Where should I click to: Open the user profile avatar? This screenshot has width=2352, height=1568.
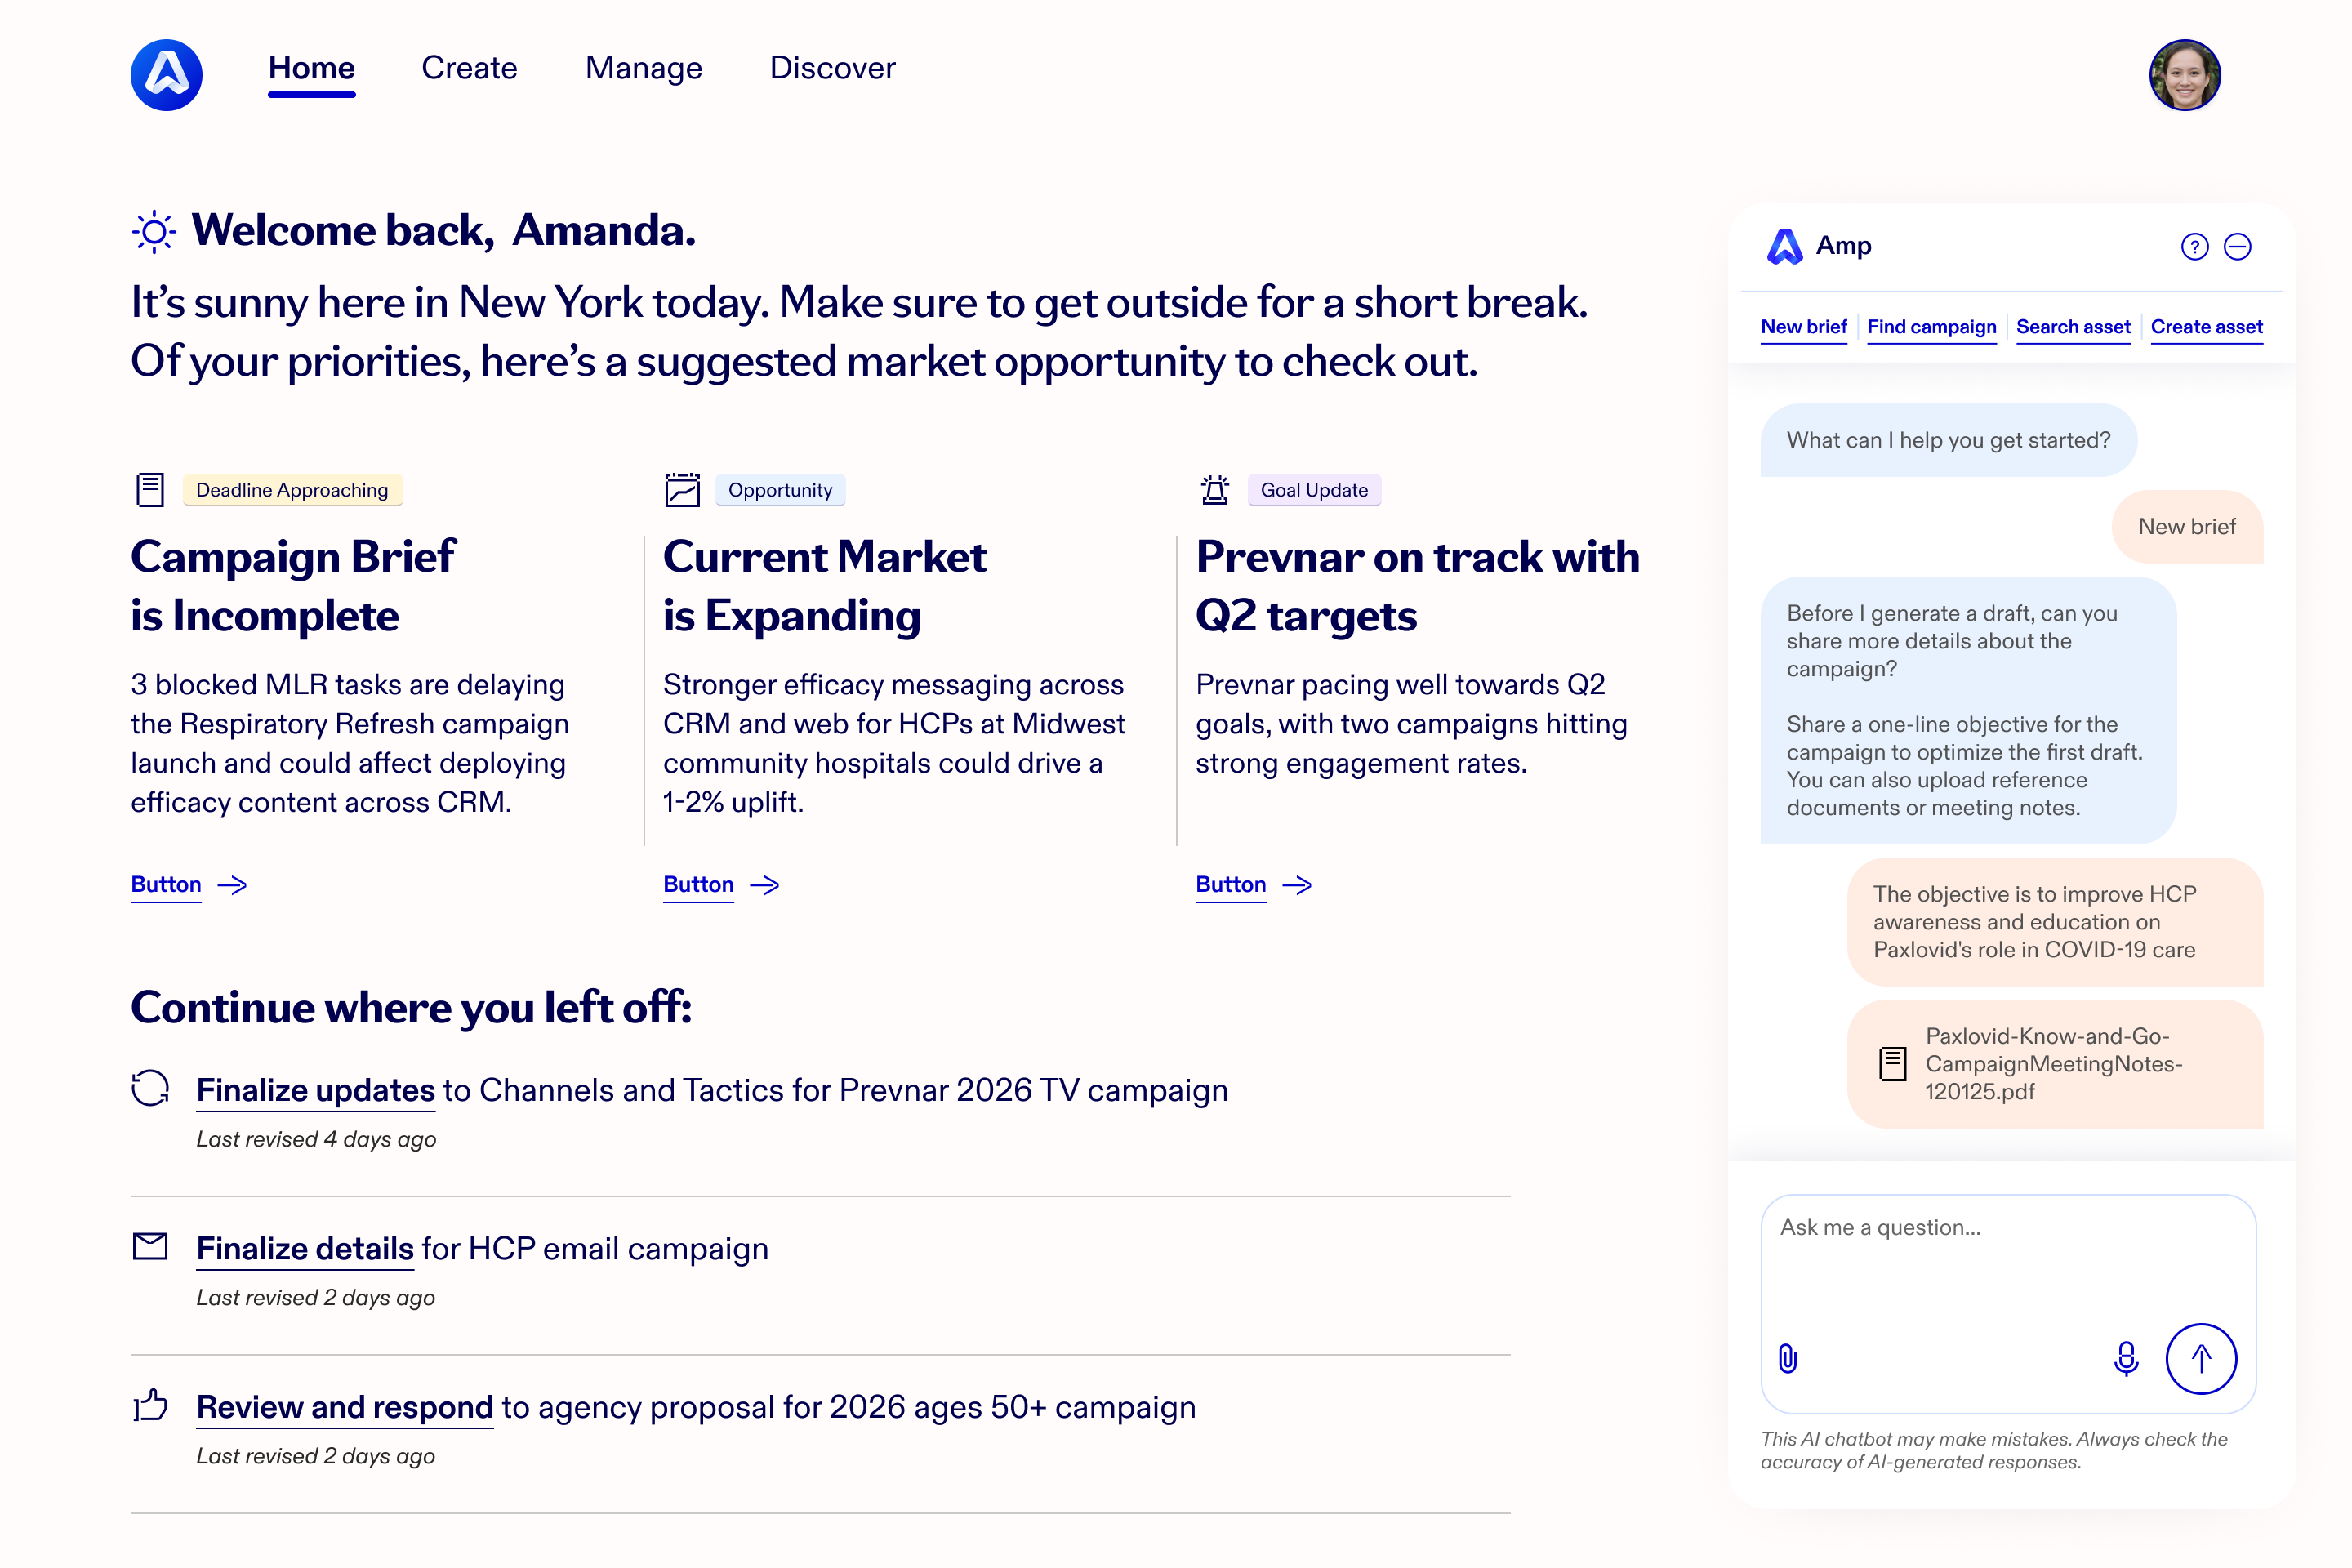(2185, 75)
